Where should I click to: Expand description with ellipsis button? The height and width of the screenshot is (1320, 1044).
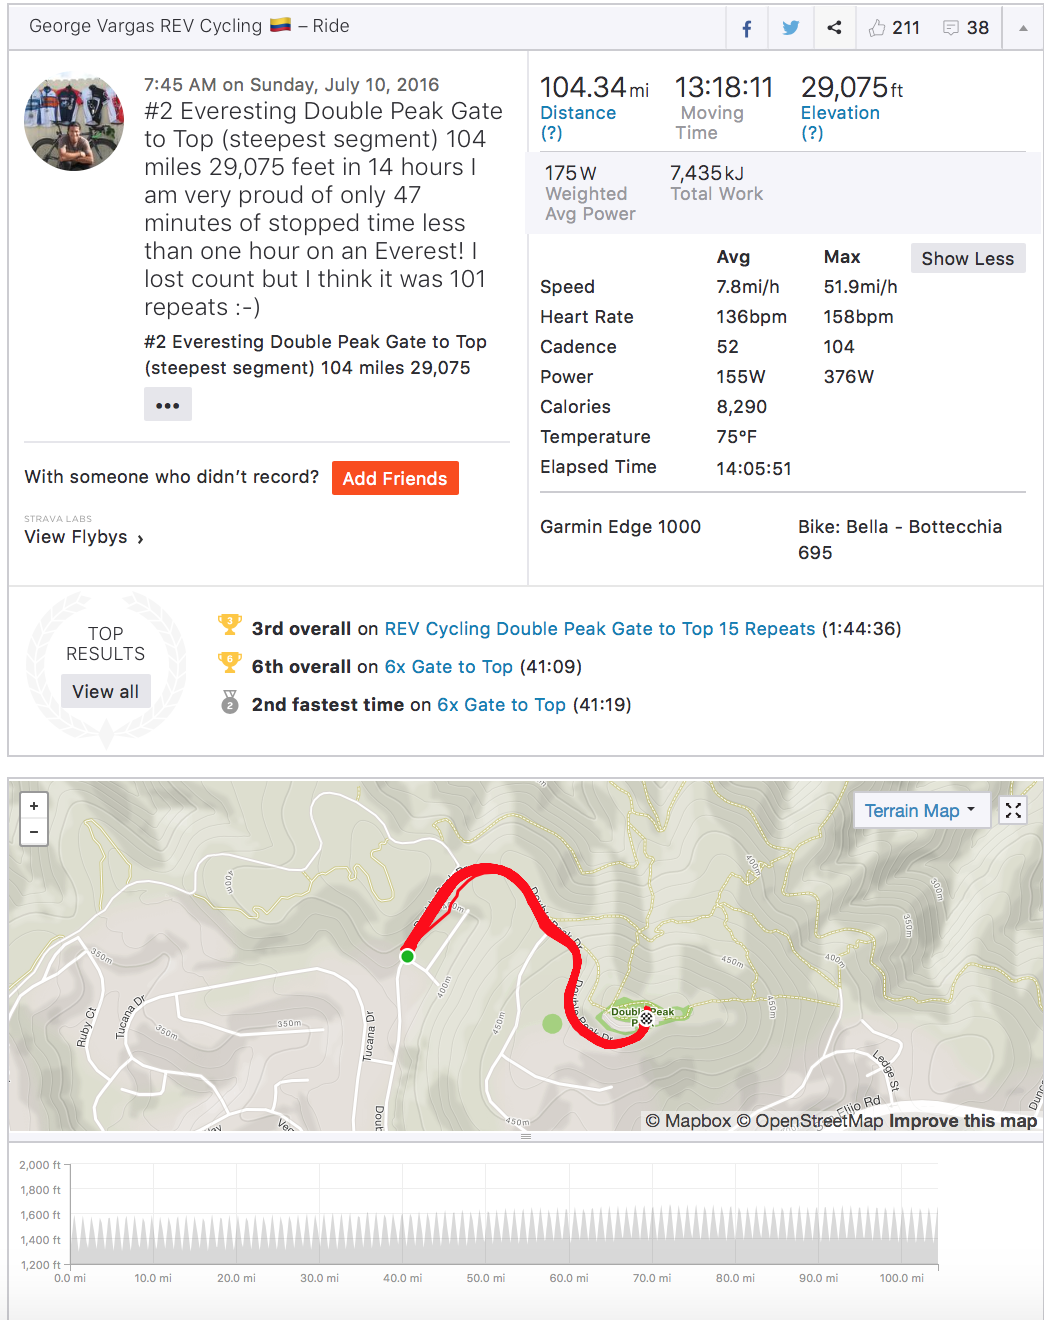tap(167, 405)
